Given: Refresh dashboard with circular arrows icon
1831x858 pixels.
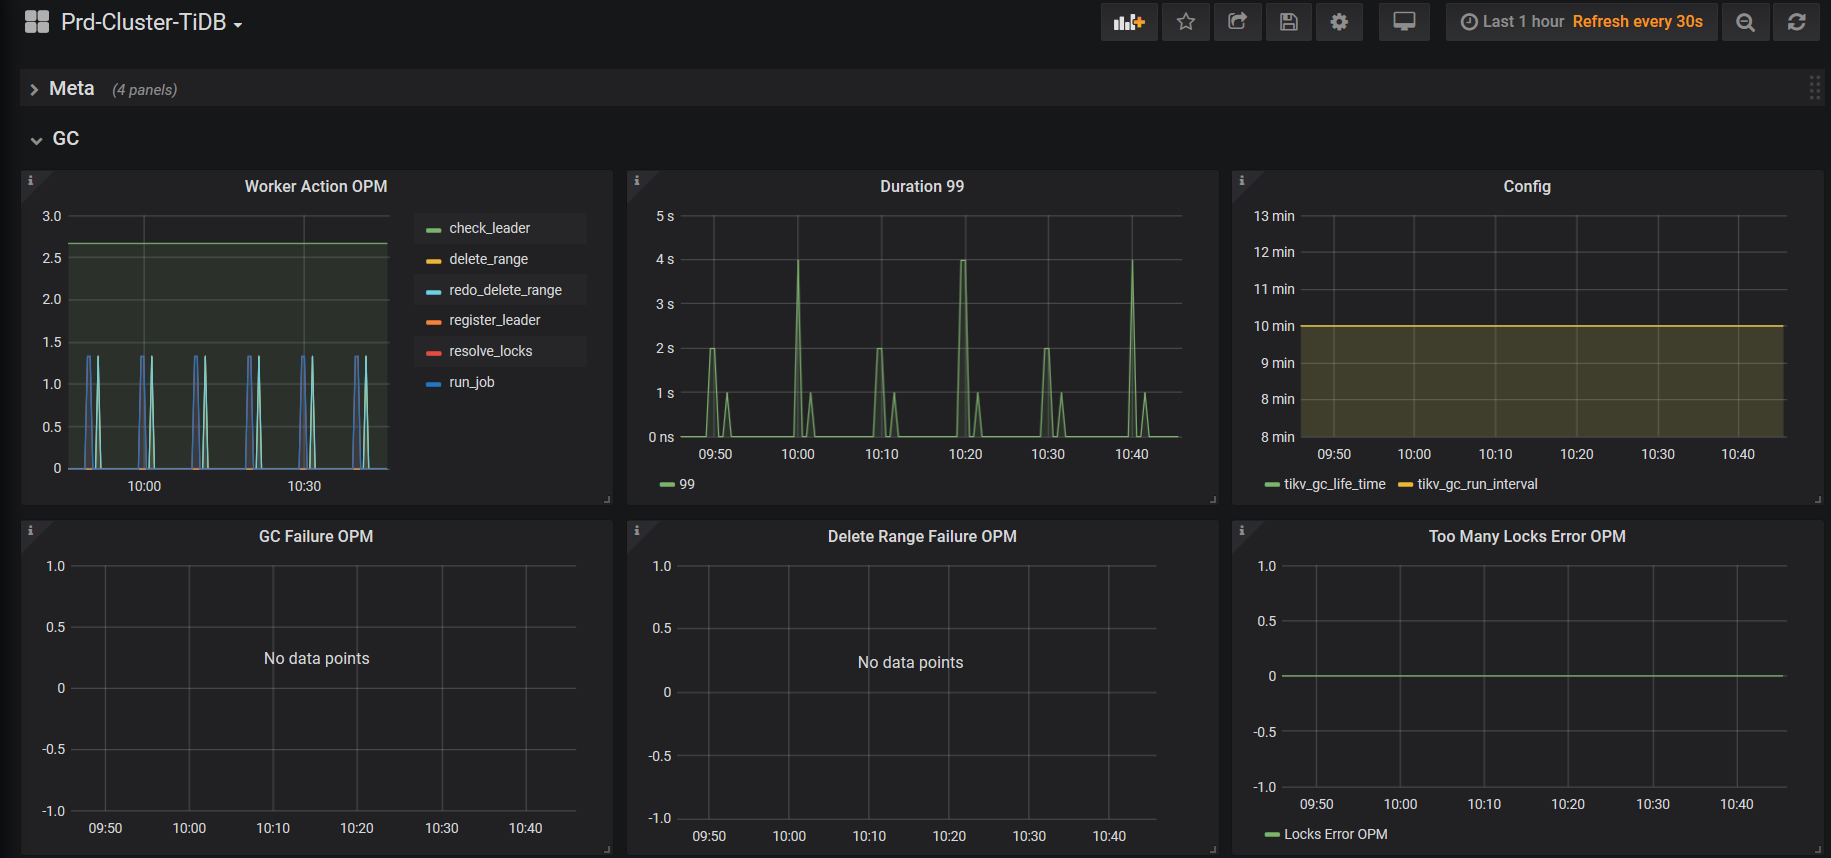Looking at the screenshot, I should (1796, 22).
